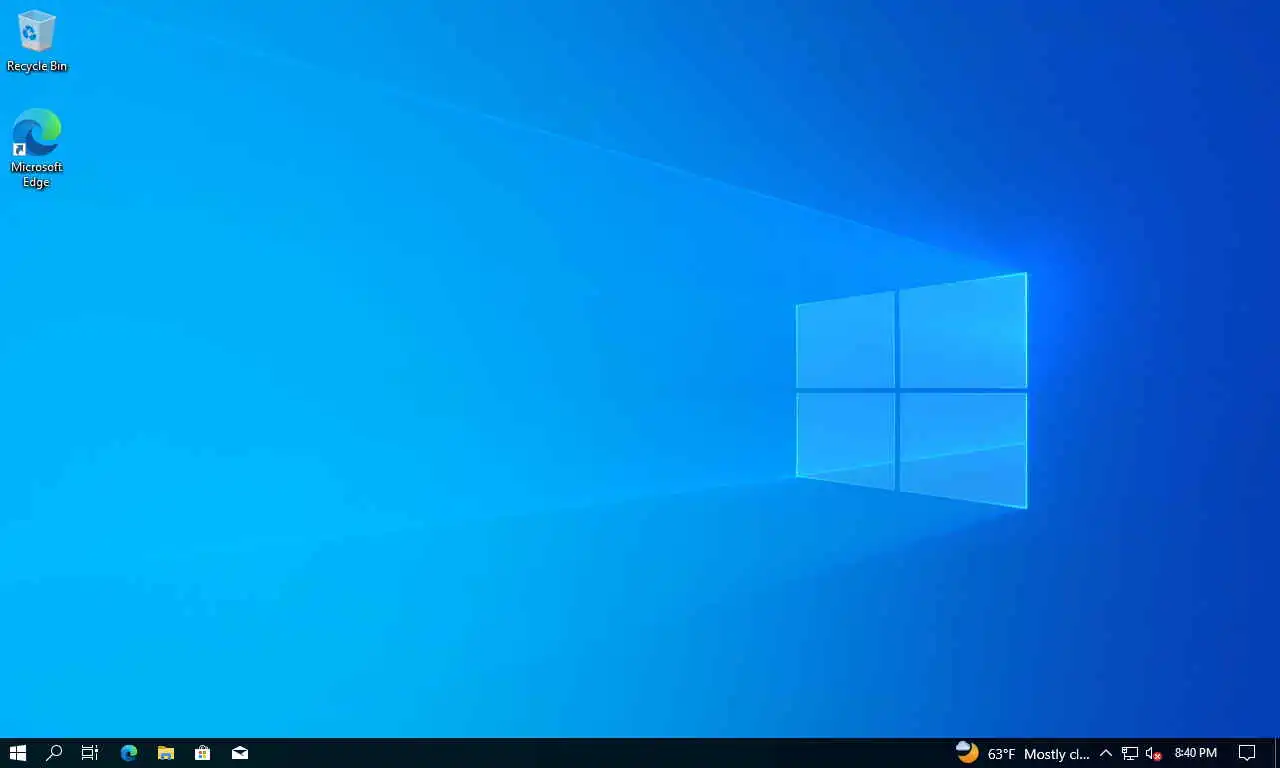
Task: Open the network status tray icon
Action: 1130,753
